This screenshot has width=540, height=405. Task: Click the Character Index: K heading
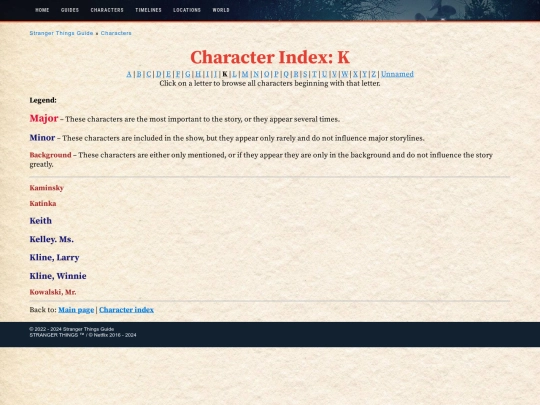click(x=270, y=57)
